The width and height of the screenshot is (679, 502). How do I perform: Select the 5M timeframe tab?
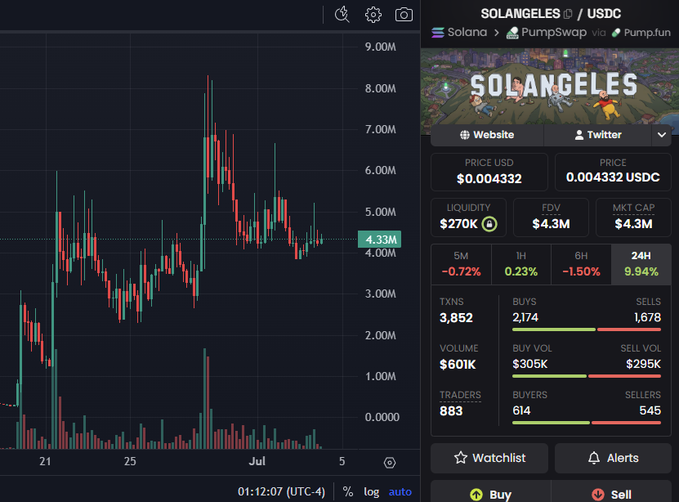pyautogui.click(x=461, y=264)
